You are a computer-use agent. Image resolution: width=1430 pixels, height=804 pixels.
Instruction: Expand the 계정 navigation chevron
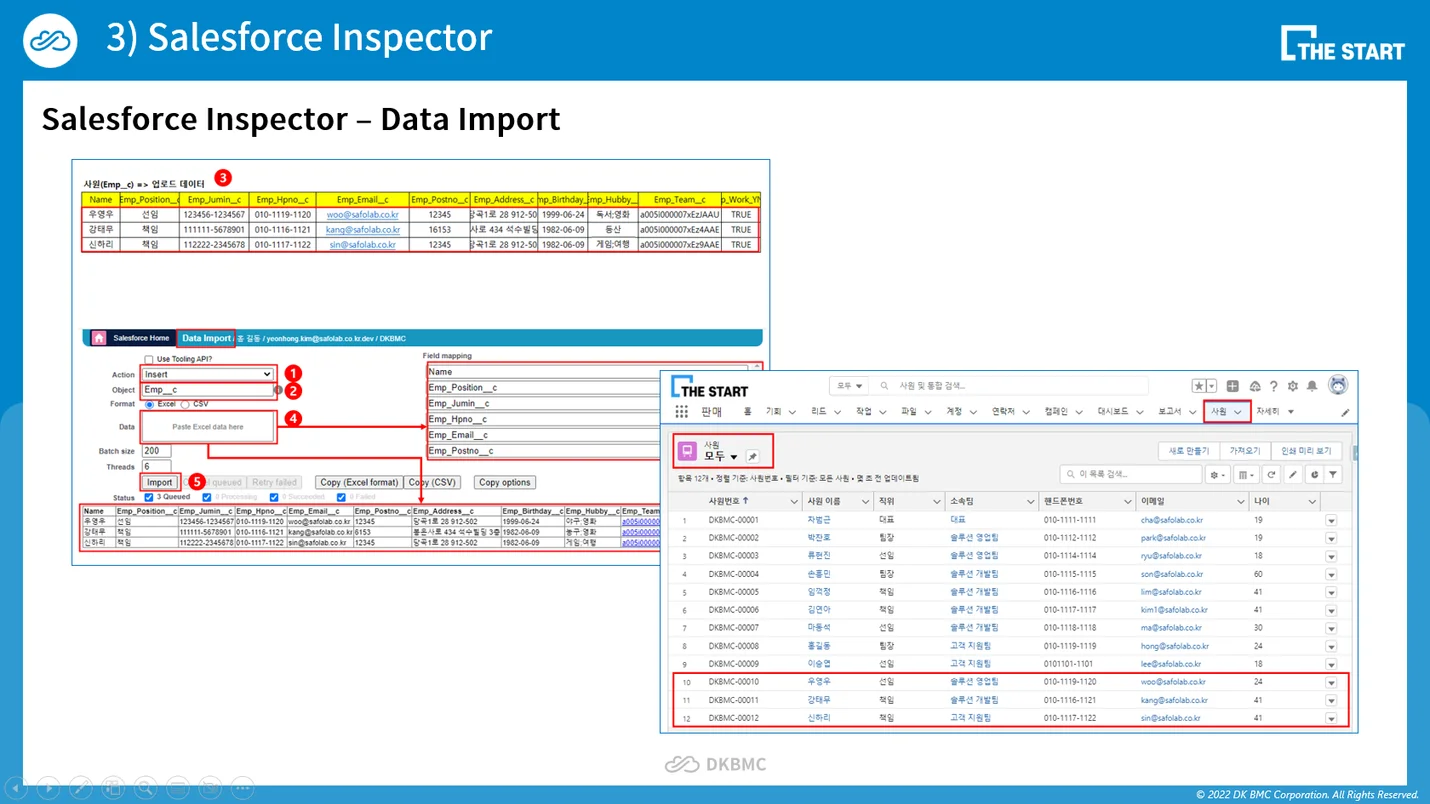[973, 412]
